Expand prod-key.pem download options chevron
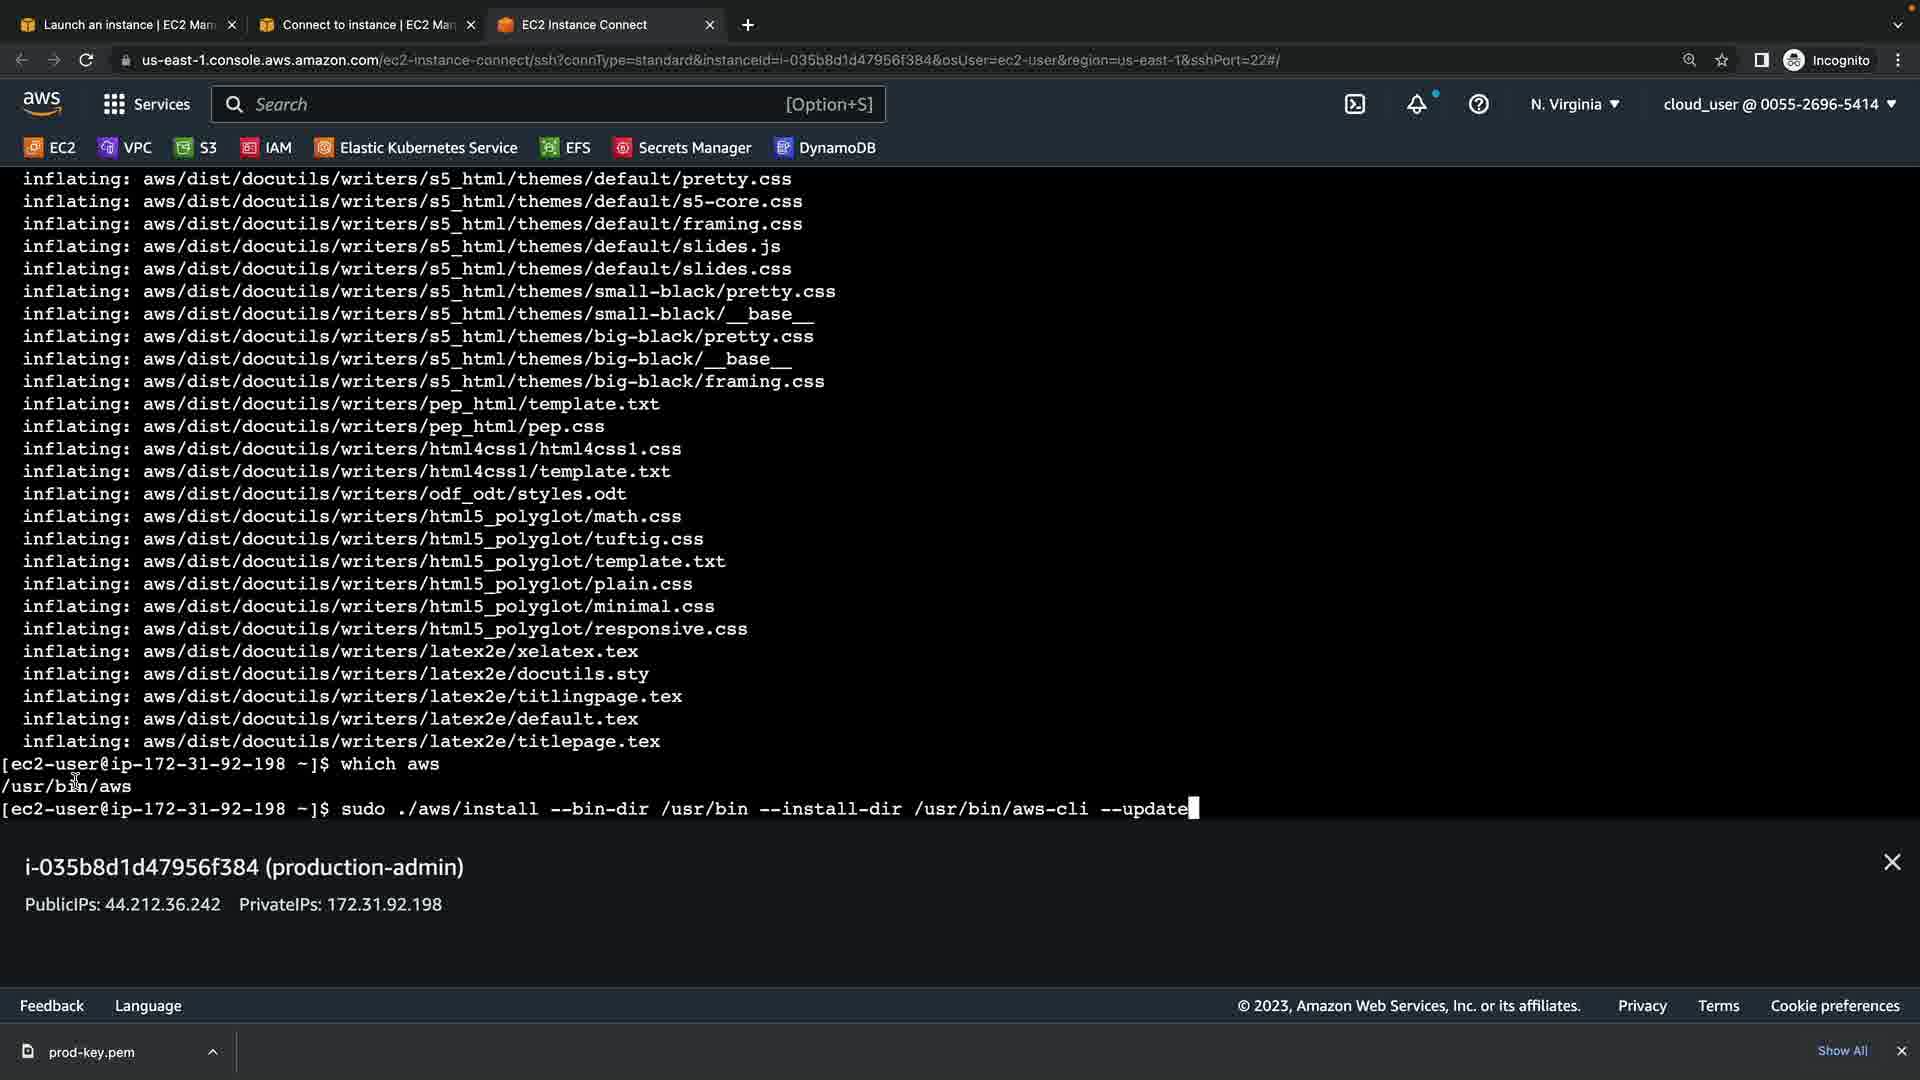 (212, 1052)
